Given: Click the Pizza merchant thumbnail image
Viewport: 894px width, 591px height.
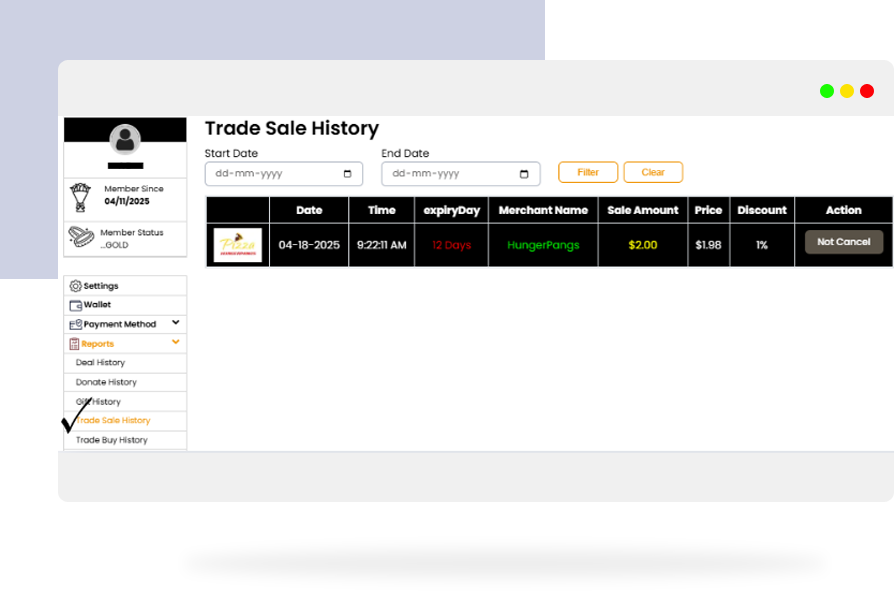Looking at the screenshot, I should (238, 245).
